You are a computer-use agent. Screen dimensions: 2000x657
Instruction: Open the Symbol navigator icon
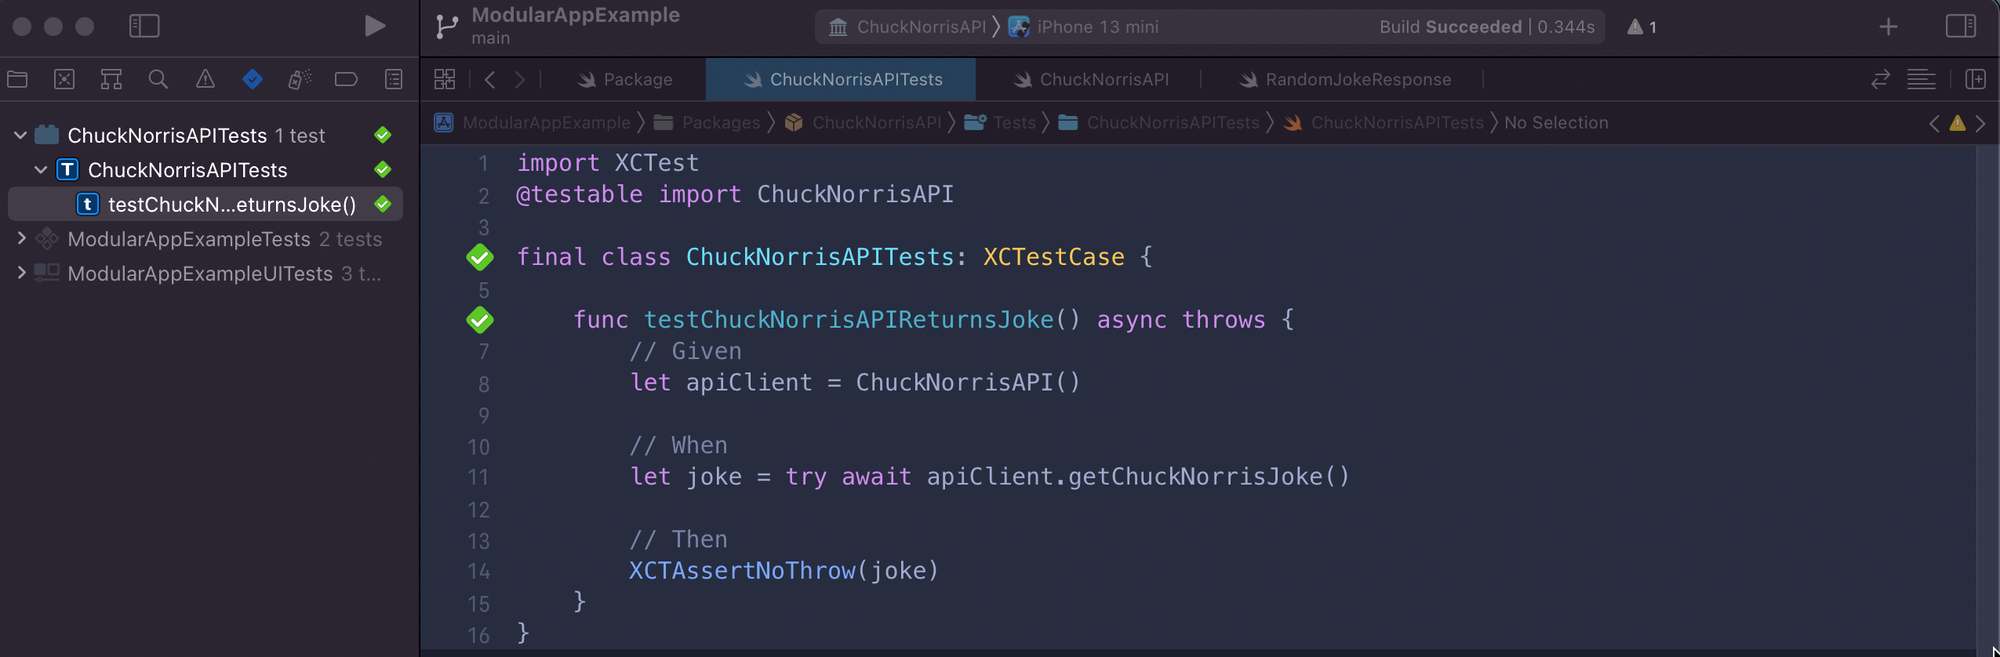pyautogui.click(x=111, y=79)
